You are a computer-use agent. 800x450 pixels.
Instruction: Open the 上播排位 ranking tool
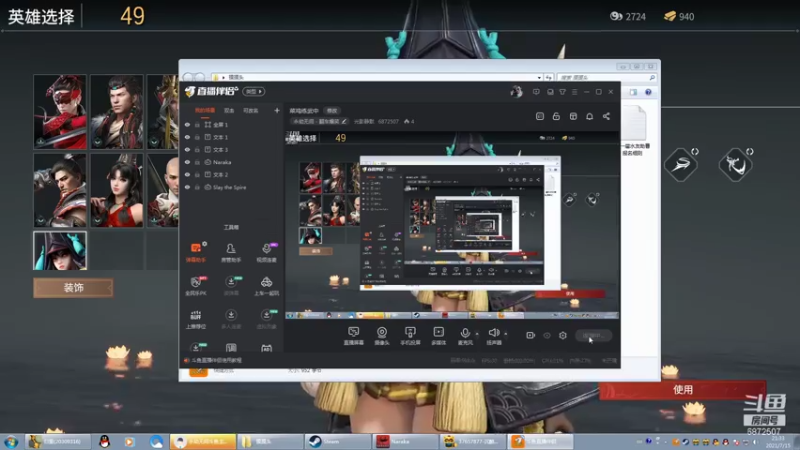[196, 319]
